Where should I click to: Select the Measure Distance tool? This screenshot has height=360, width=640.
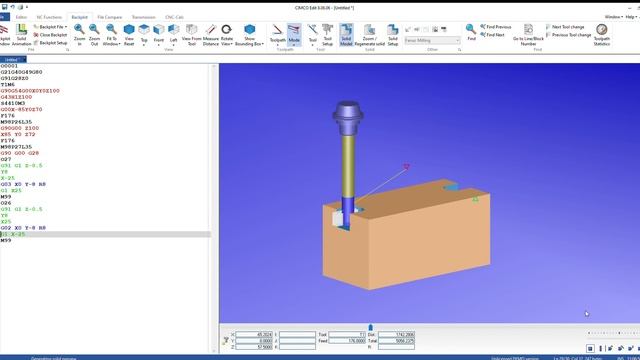211,35
